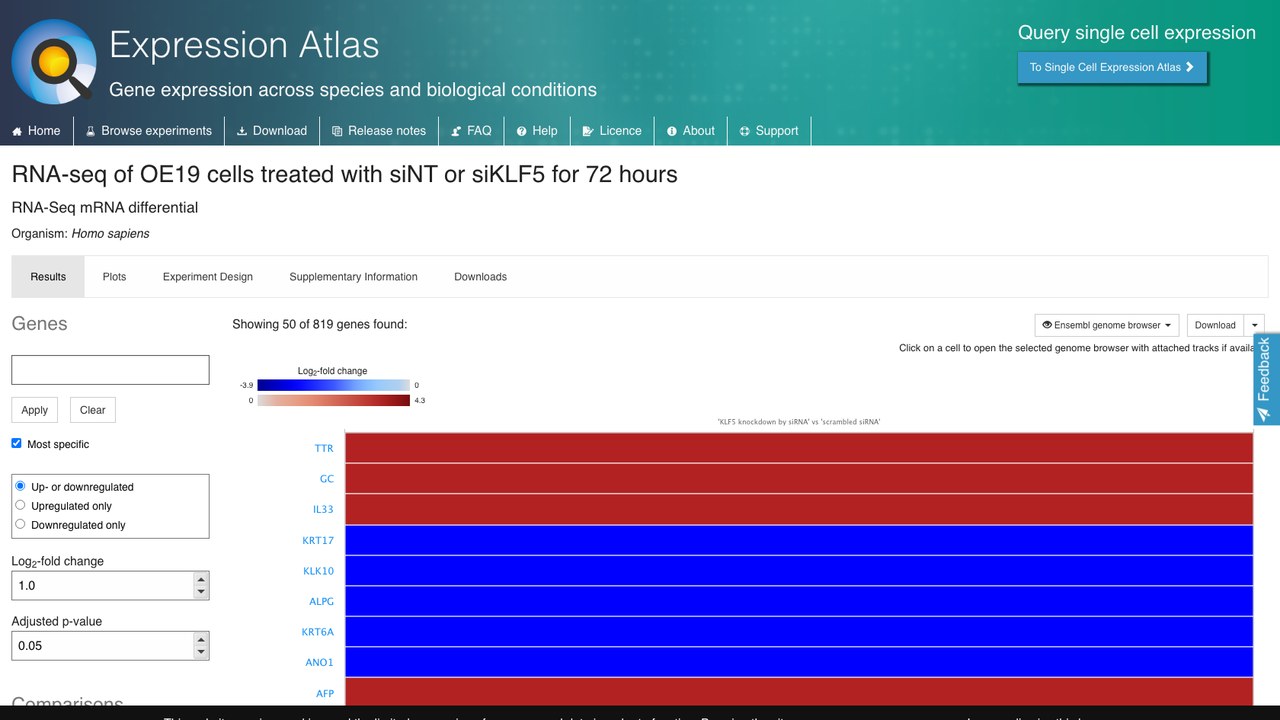Viewport: 1280px width, 720px height.
Task: Open the IL33 gene link
Action: click(323, 510)
